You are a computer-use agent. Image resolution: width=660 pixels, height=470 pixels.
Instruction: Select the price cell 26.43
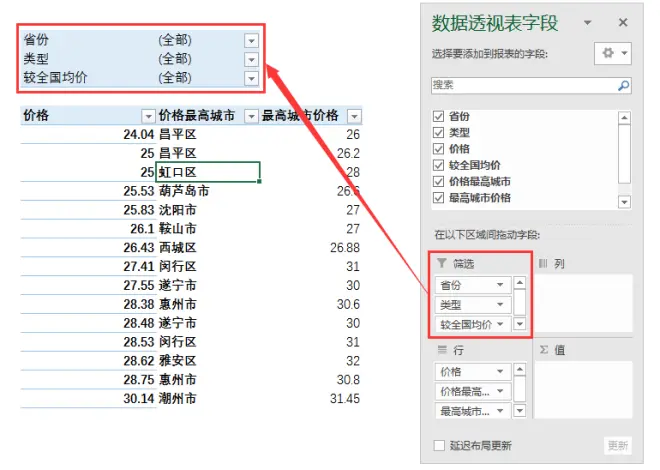pos(88,247)
